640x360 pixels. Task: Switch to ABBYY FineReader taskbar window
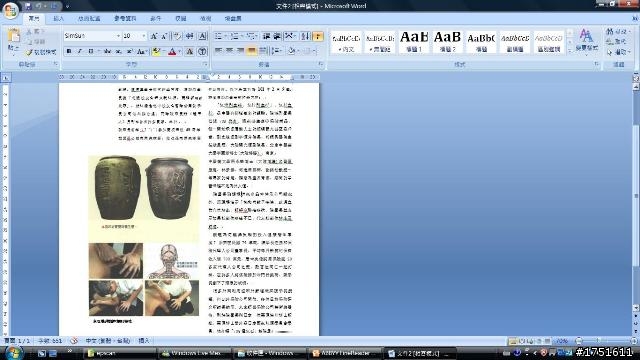345,353
